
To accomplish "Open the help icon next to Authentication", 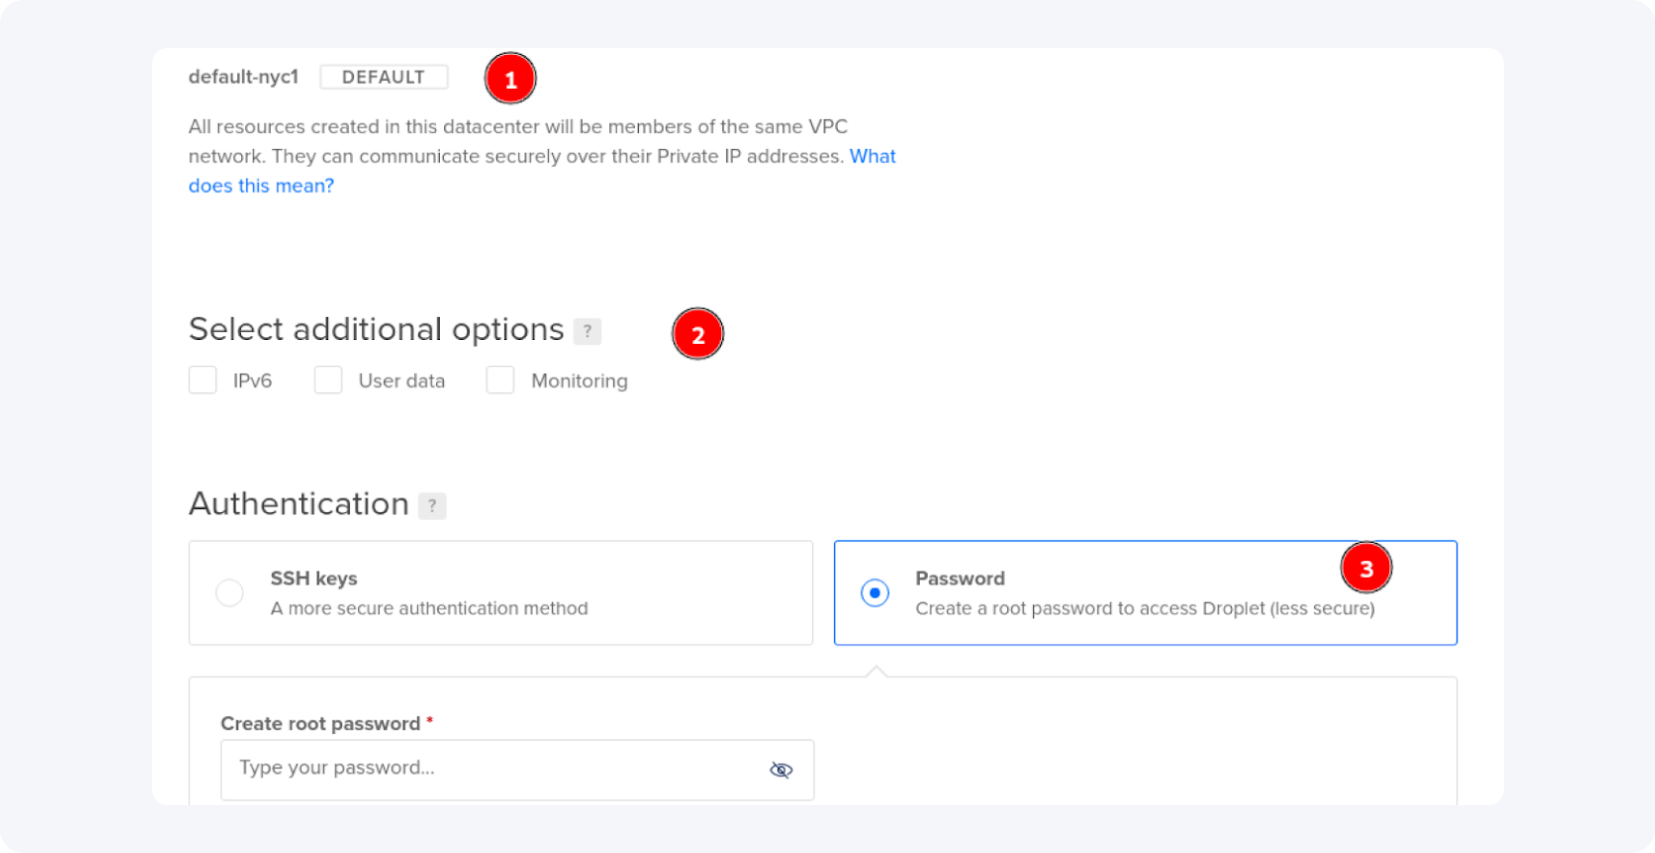I will coord(432,506).
